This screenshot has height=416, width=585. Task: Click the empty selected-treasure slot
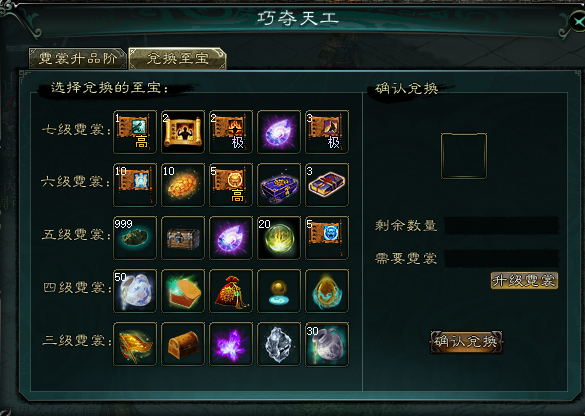coord(464,156)
